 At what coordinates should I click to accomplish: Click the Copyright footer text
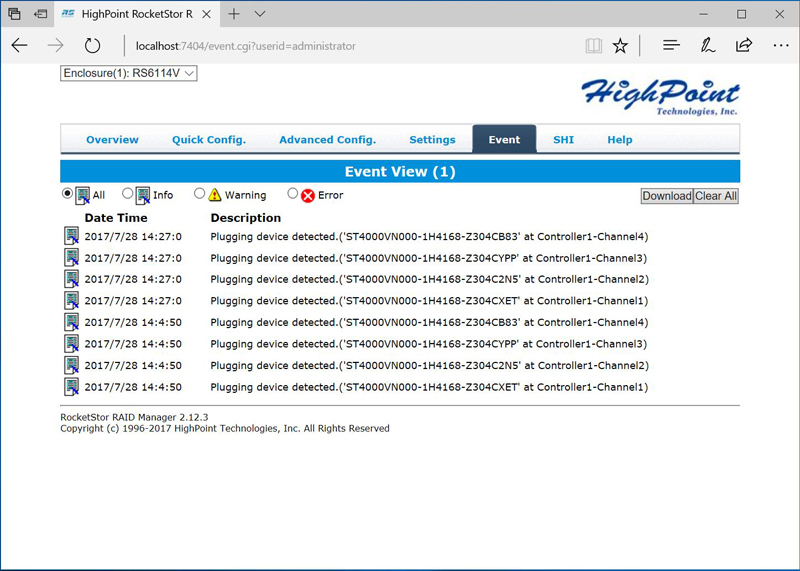coord(225,429)
